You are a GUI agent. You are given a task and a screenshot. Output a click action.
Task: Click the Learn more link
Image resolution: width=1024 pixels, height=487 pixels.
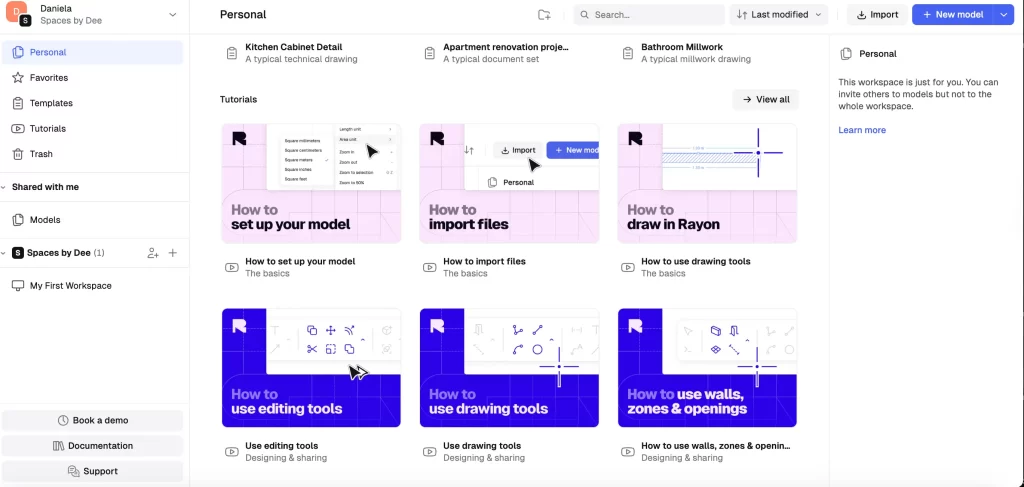(861, 130)
